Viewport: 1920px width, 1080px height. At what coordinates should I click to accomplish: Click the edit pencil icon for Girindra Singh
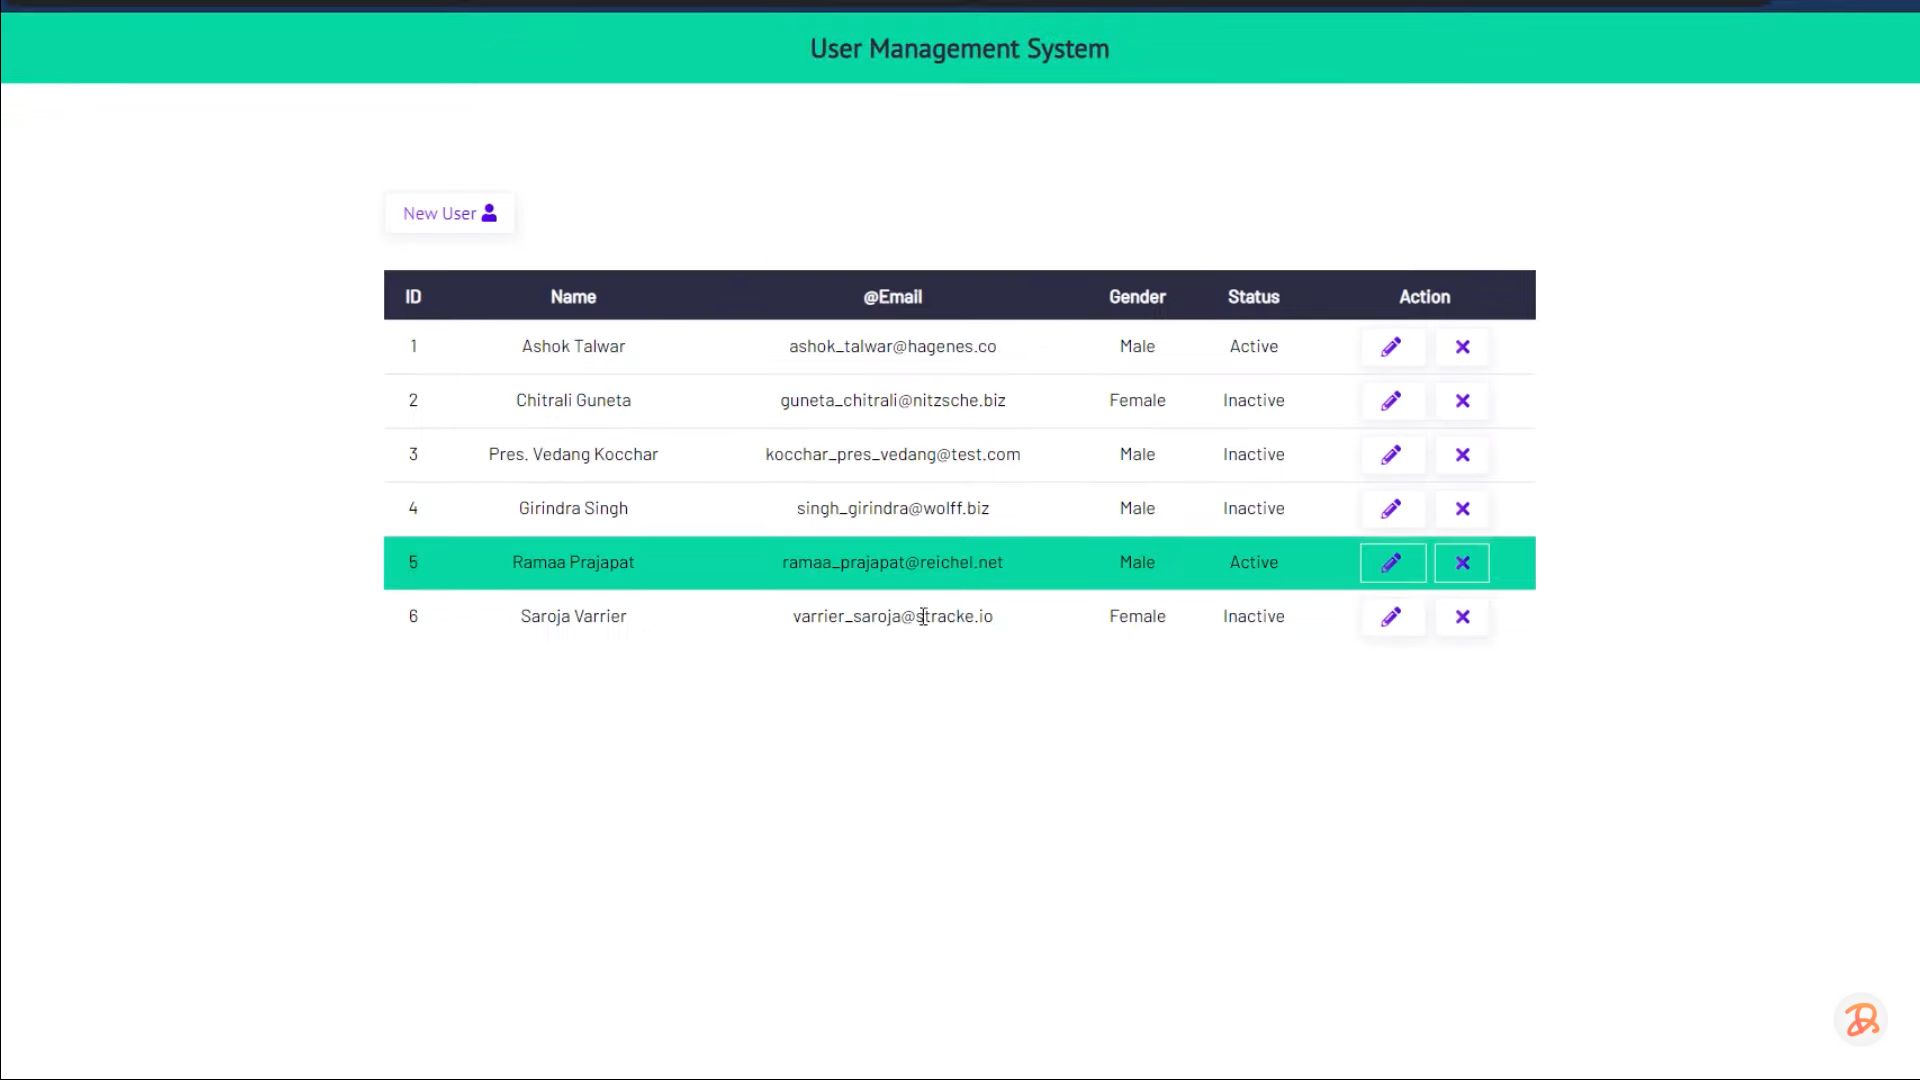point(1391,508)
